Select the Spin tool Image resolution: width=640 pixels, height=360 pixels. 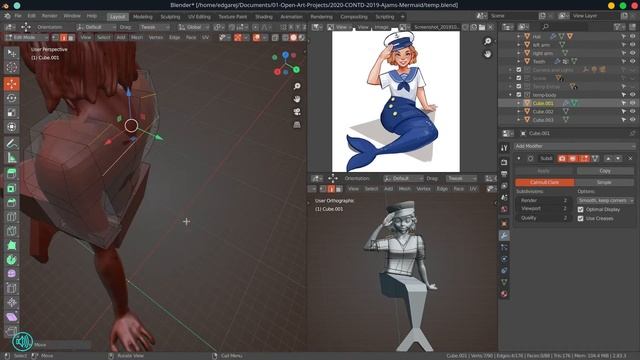click(11, 259)
